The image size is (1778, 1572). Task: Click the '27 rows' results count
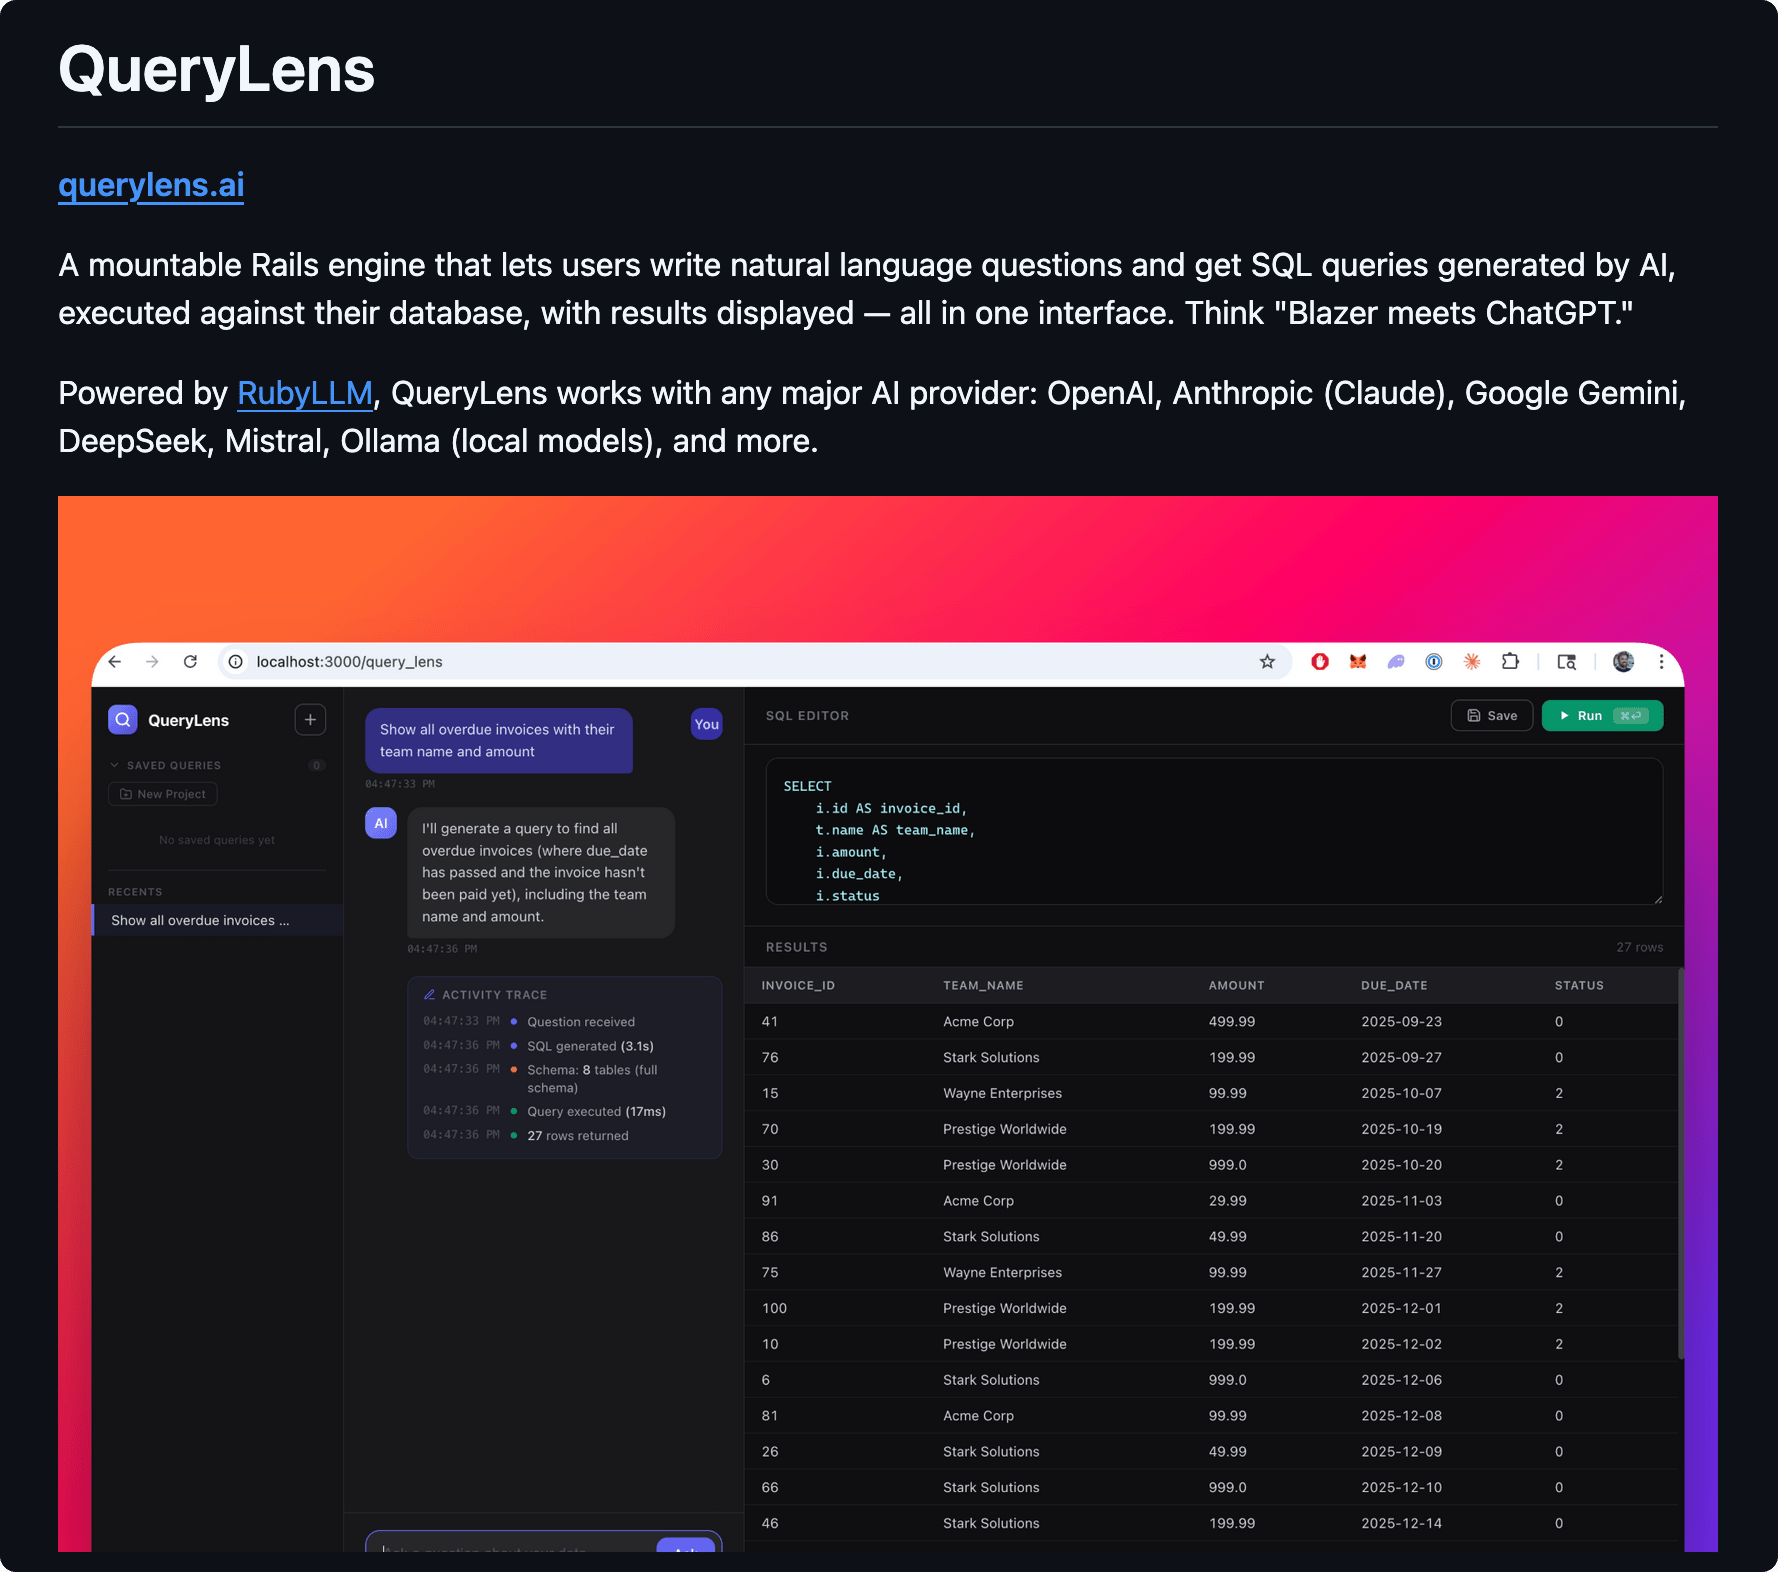point(1640,947)
